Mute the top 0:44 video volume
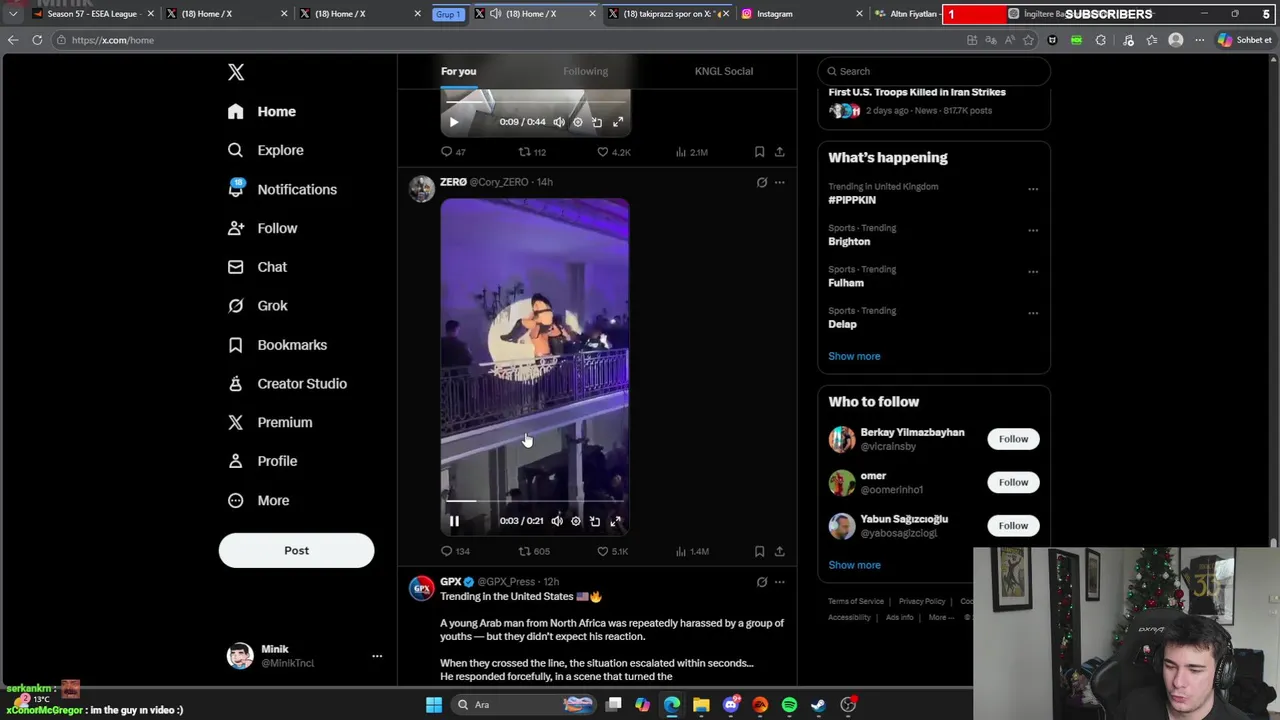Viewport: 1280px width, 720px height. tap(559, 122)
